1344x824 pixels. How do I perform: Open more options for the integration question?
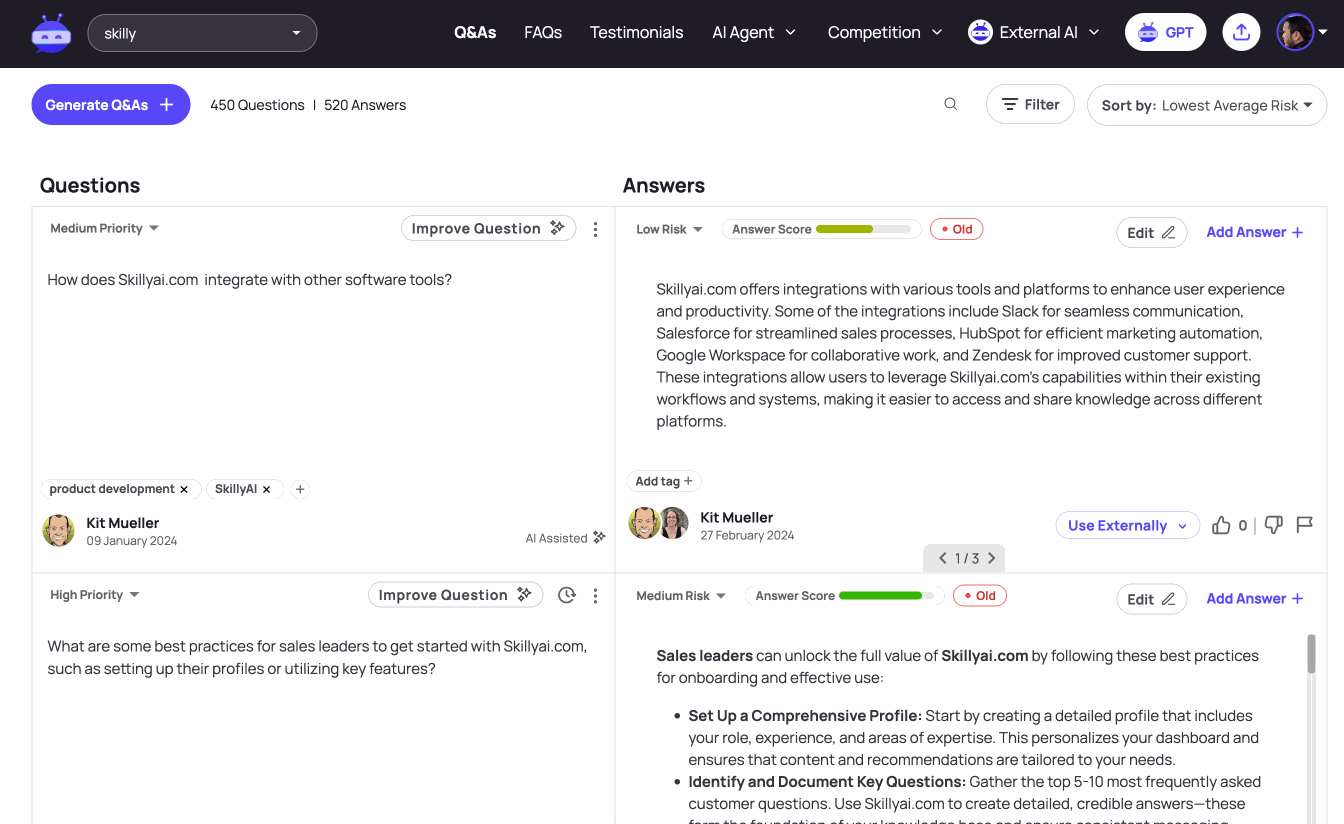point(595,229)
